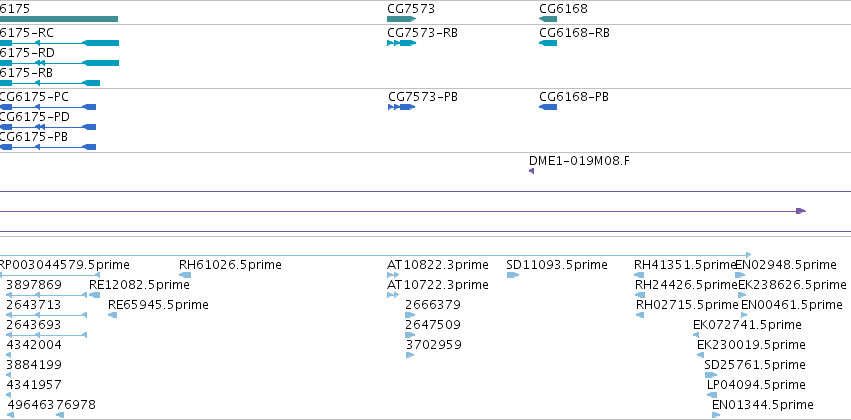The width and height of the screenshot is (851, 420).
Task: Select the CG6168 gene arrow glyph
Action: coord(548,19)
